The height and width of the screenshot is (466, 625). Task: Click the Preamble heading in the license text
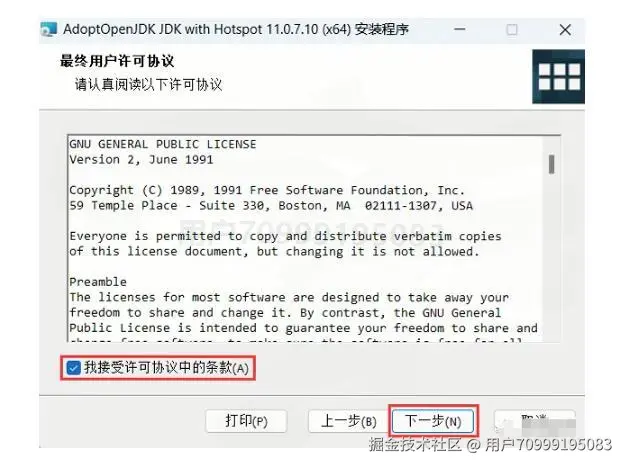98,282
